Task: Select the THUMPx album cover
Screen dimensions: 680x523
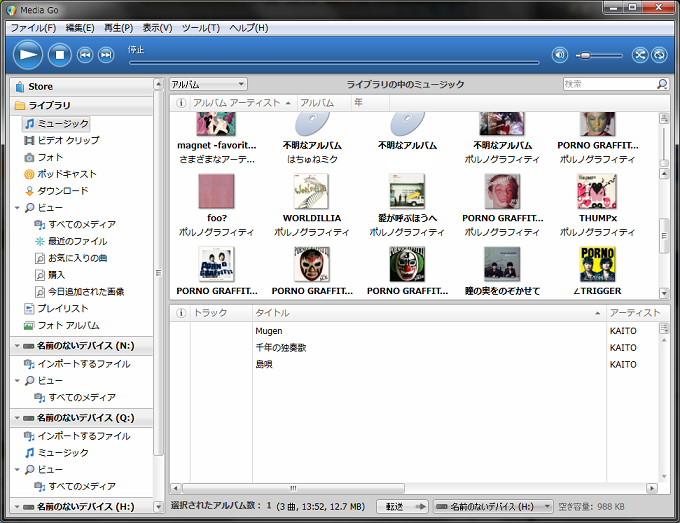Action: 597,192
